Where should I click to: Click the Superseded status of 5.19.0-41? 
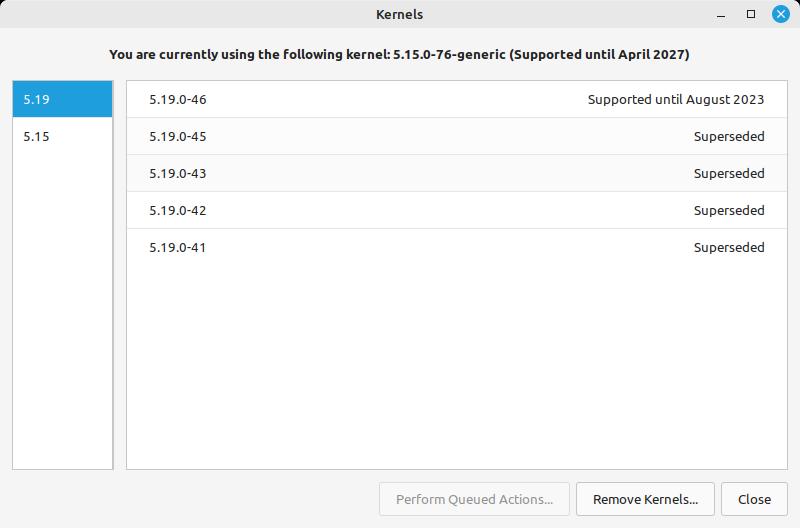pyautogui.click(x=729, y=247)
